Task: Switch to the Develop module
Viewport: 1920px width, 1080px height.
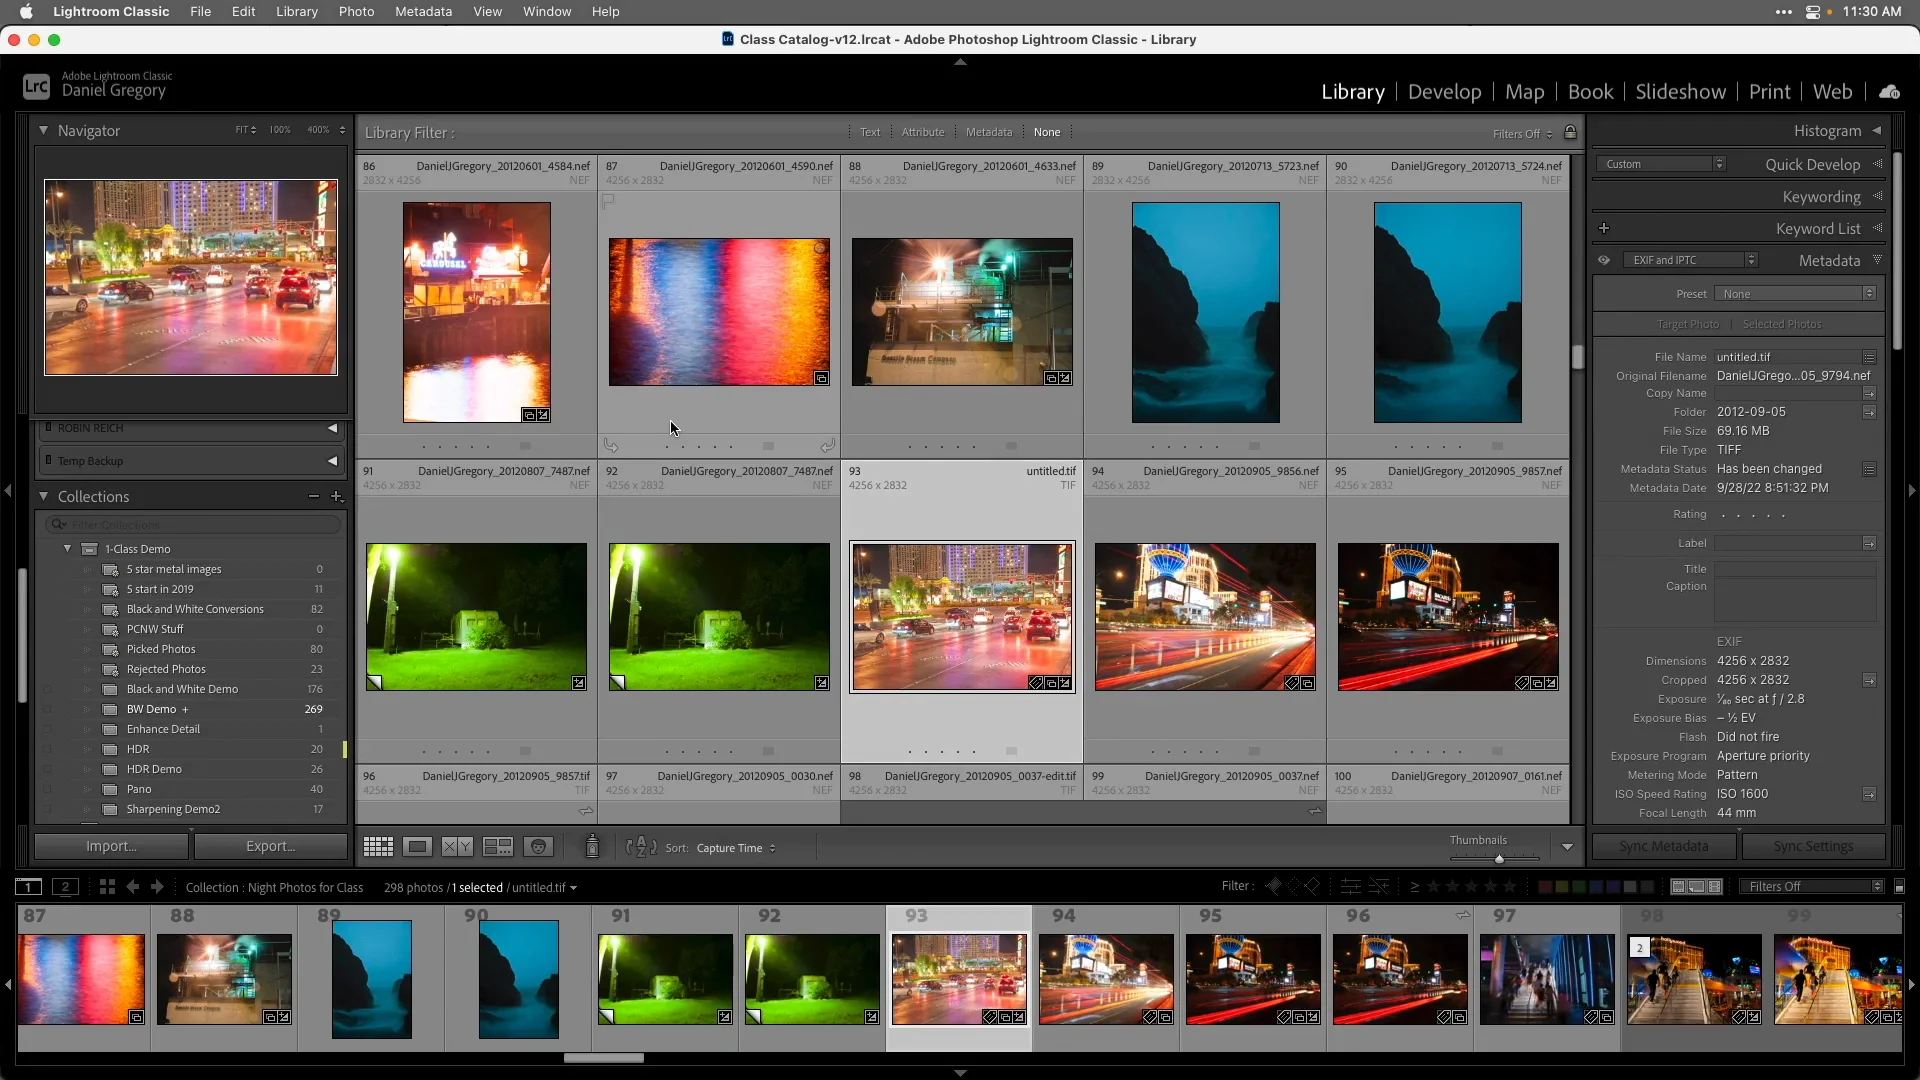Action: [x=1444, y=91]
